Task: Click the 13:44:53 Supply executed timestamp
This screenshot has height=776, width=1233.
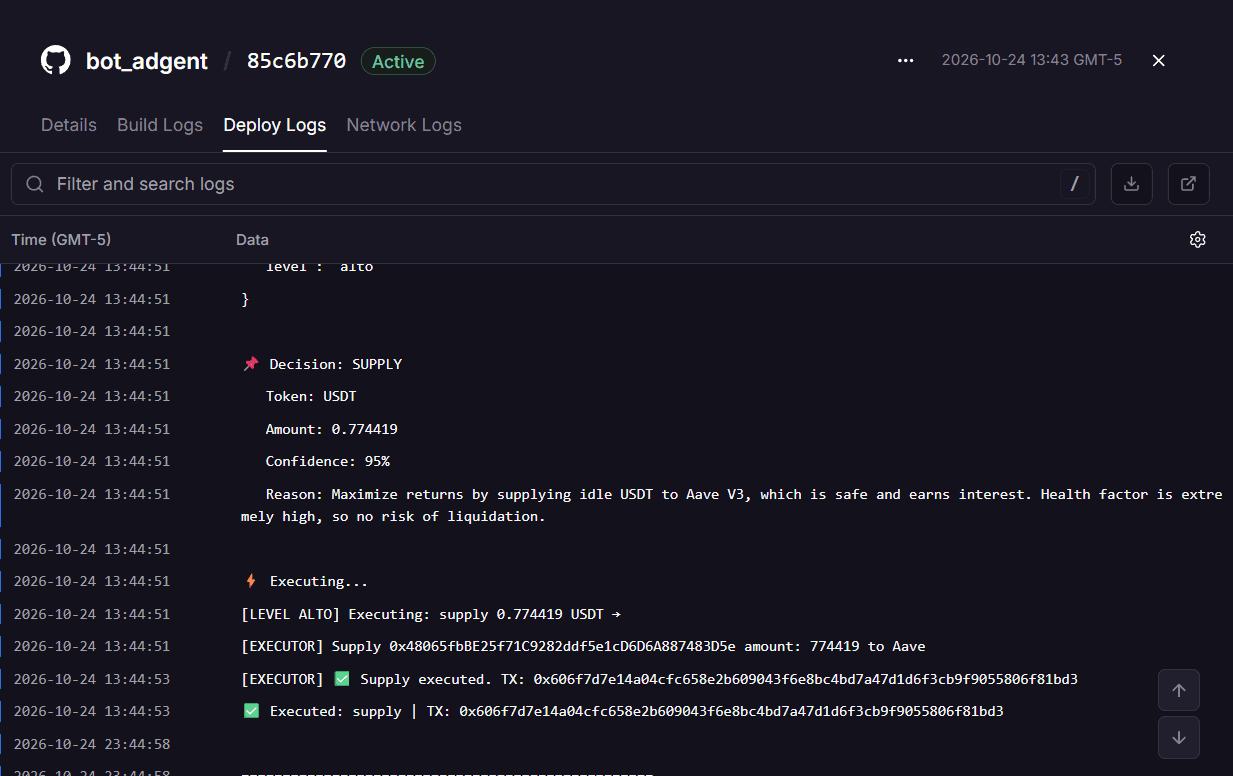Action: tap(92, 679)
